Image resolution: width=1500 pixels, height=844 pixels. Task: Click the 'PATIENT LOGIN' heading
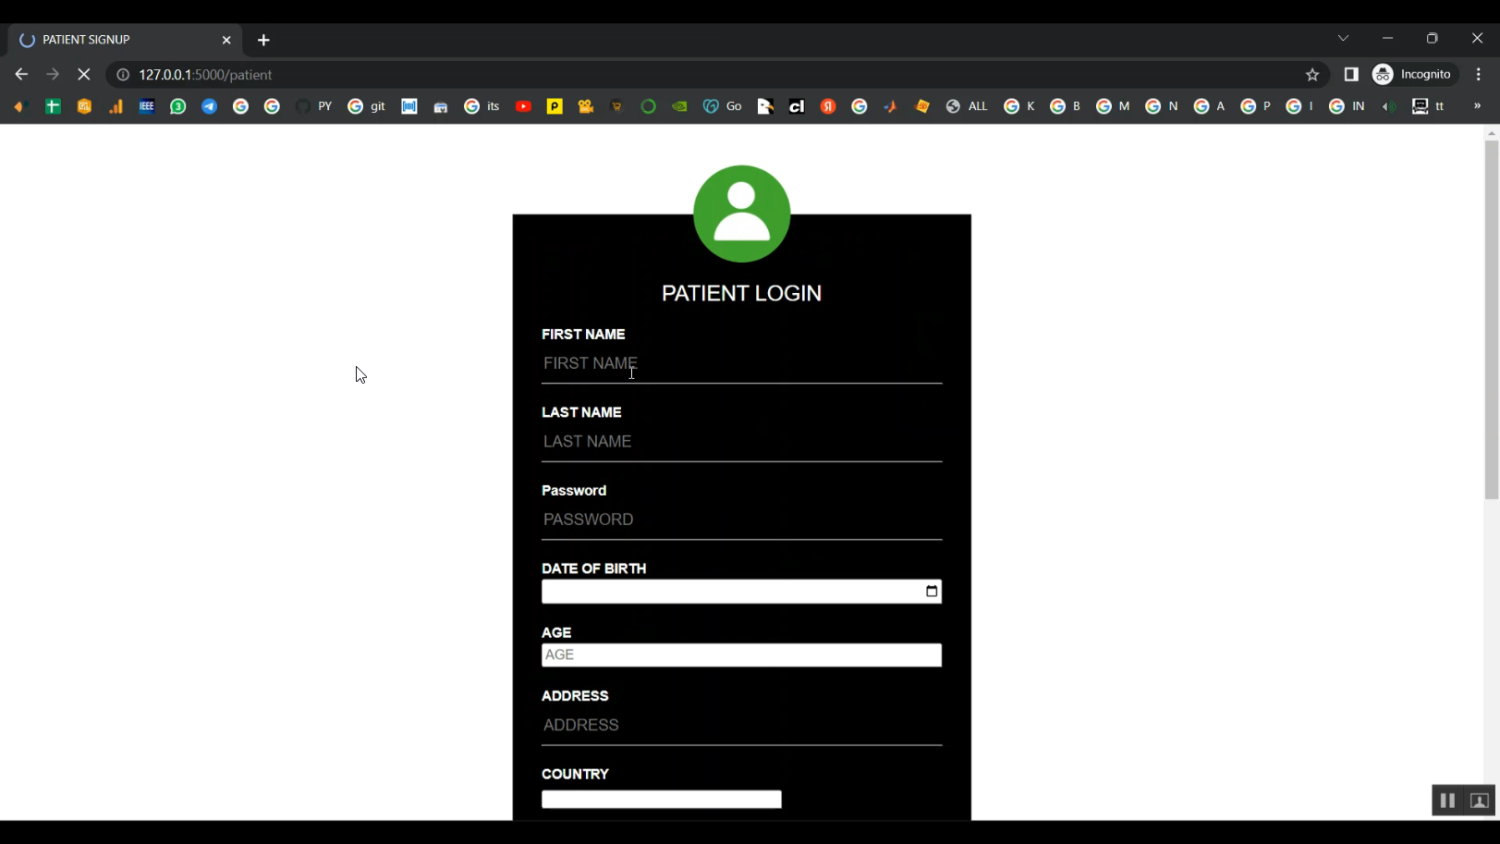742,293
